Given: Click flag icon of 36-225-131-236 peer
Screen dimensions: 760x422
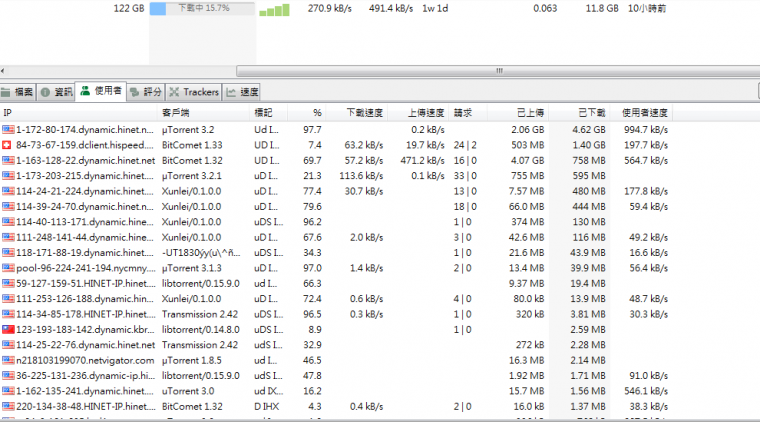Looking at the screenshot, I should pyautogui.click(x=8, y=375).
